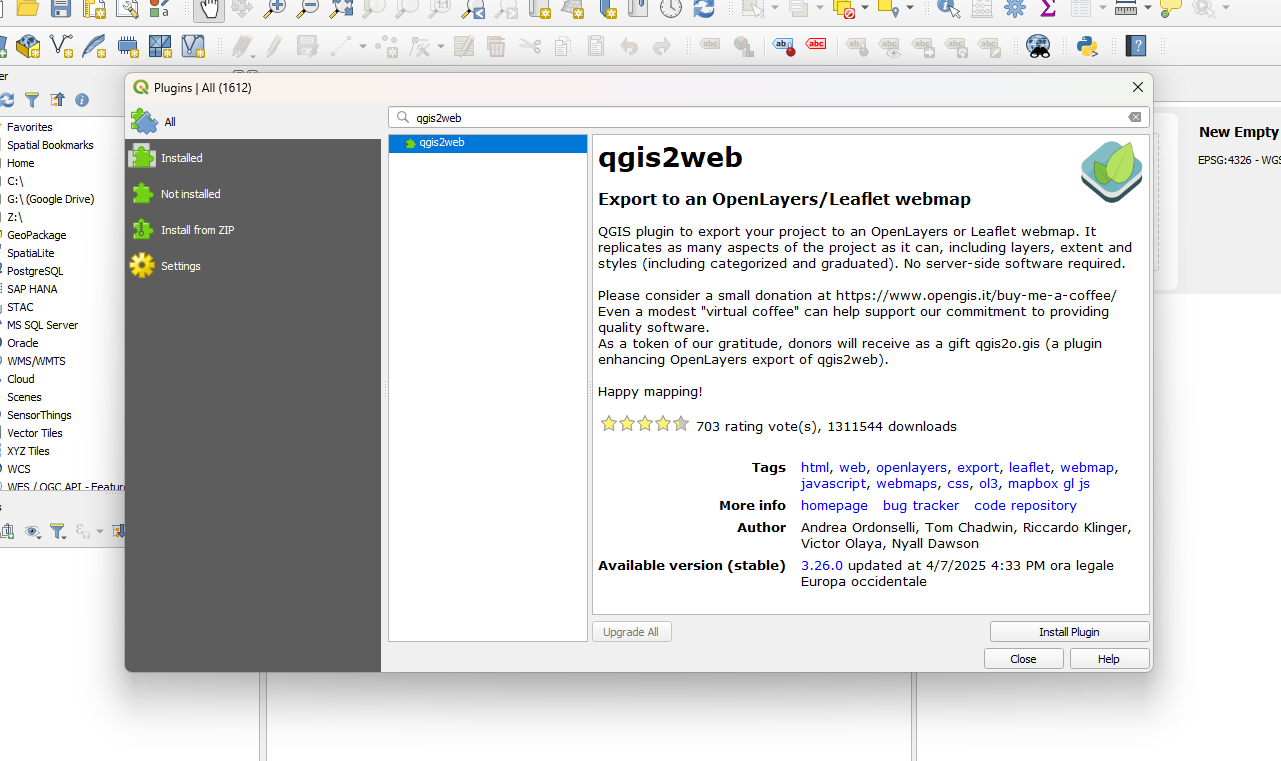
Task: Click the Save Project floppy disk icon
Action: coord(61,8)
